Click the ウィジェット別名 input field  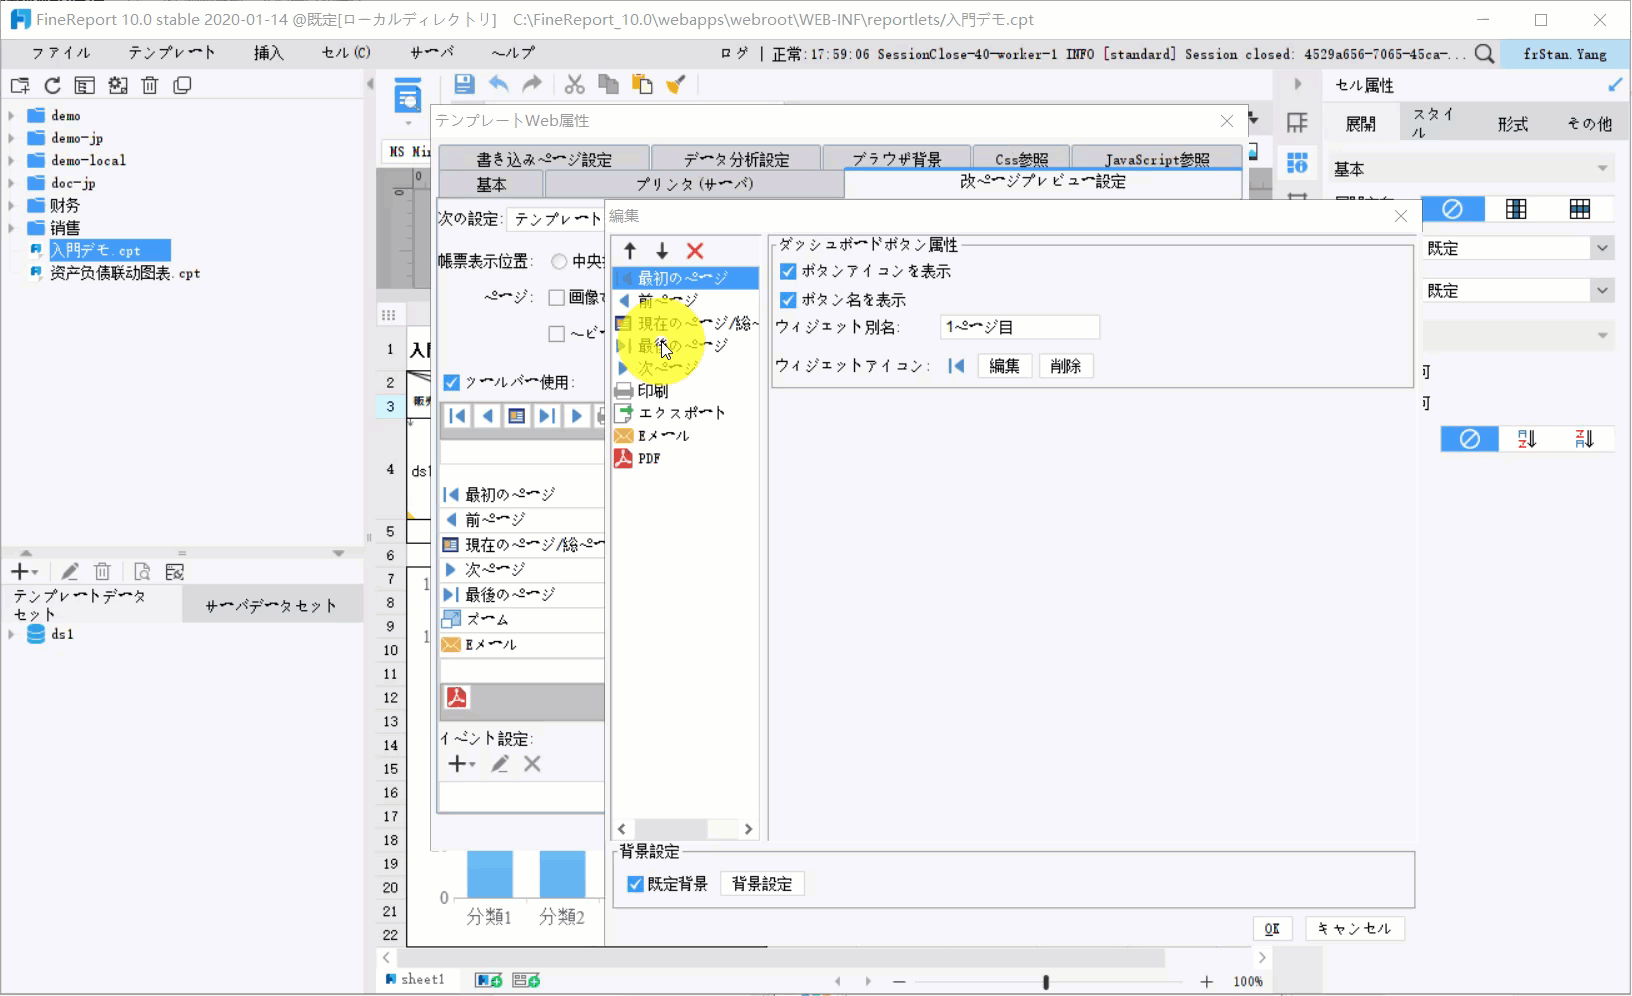1020,327
